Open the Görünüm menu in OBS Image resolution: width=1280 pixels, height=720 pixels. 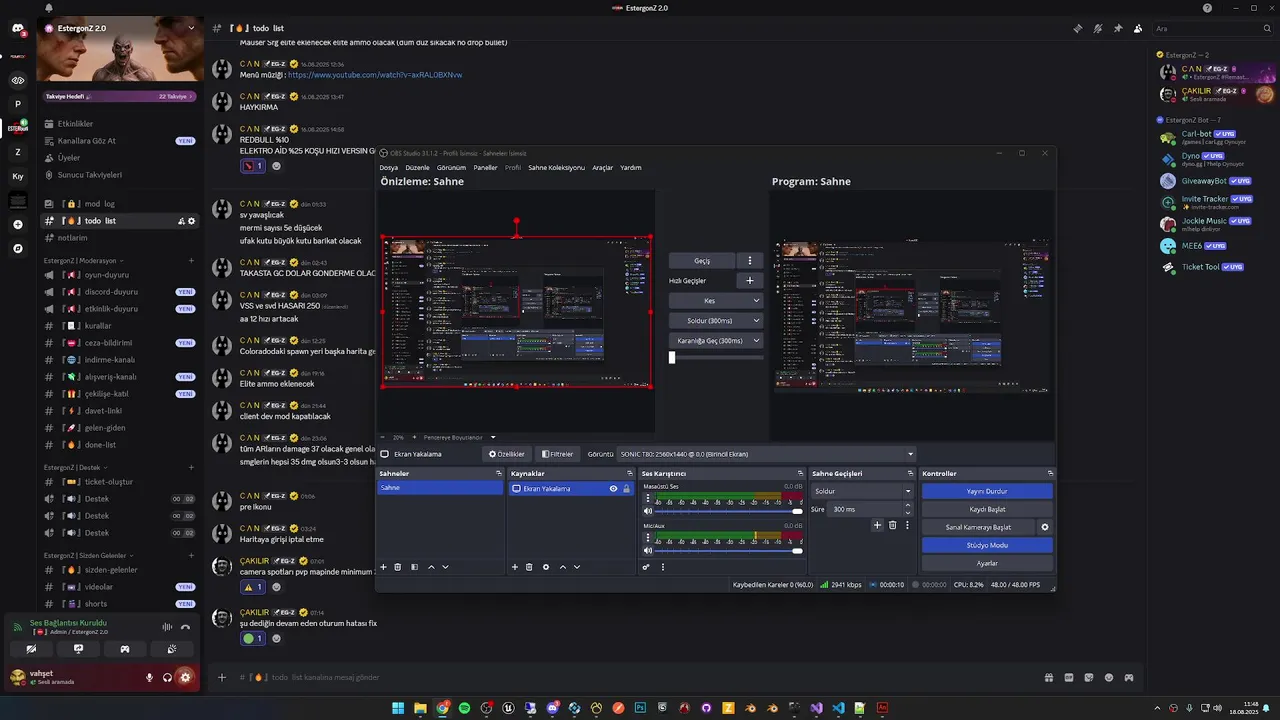(x=451, y=168)
